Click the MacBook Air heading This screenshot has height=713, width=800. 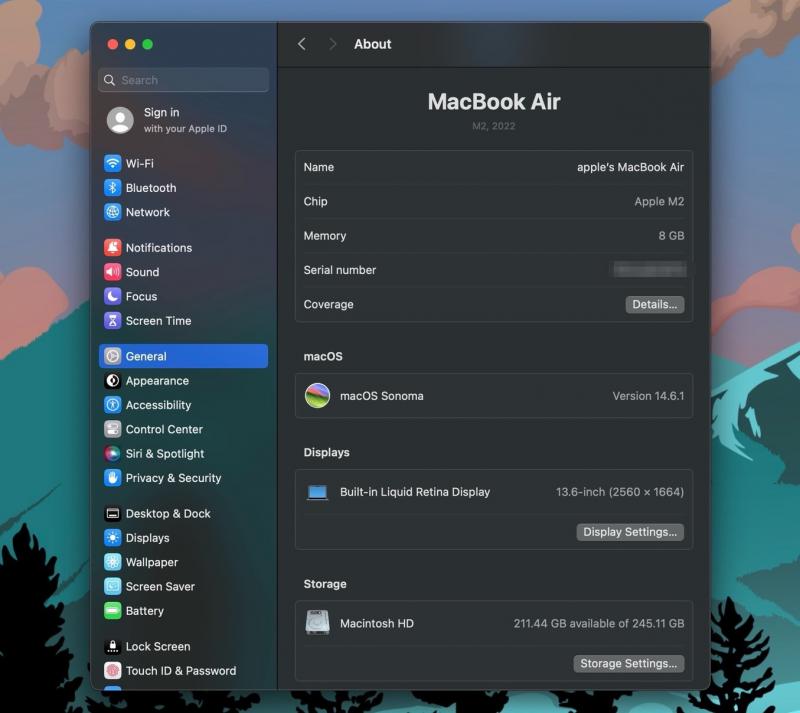[x=494, y=102]
